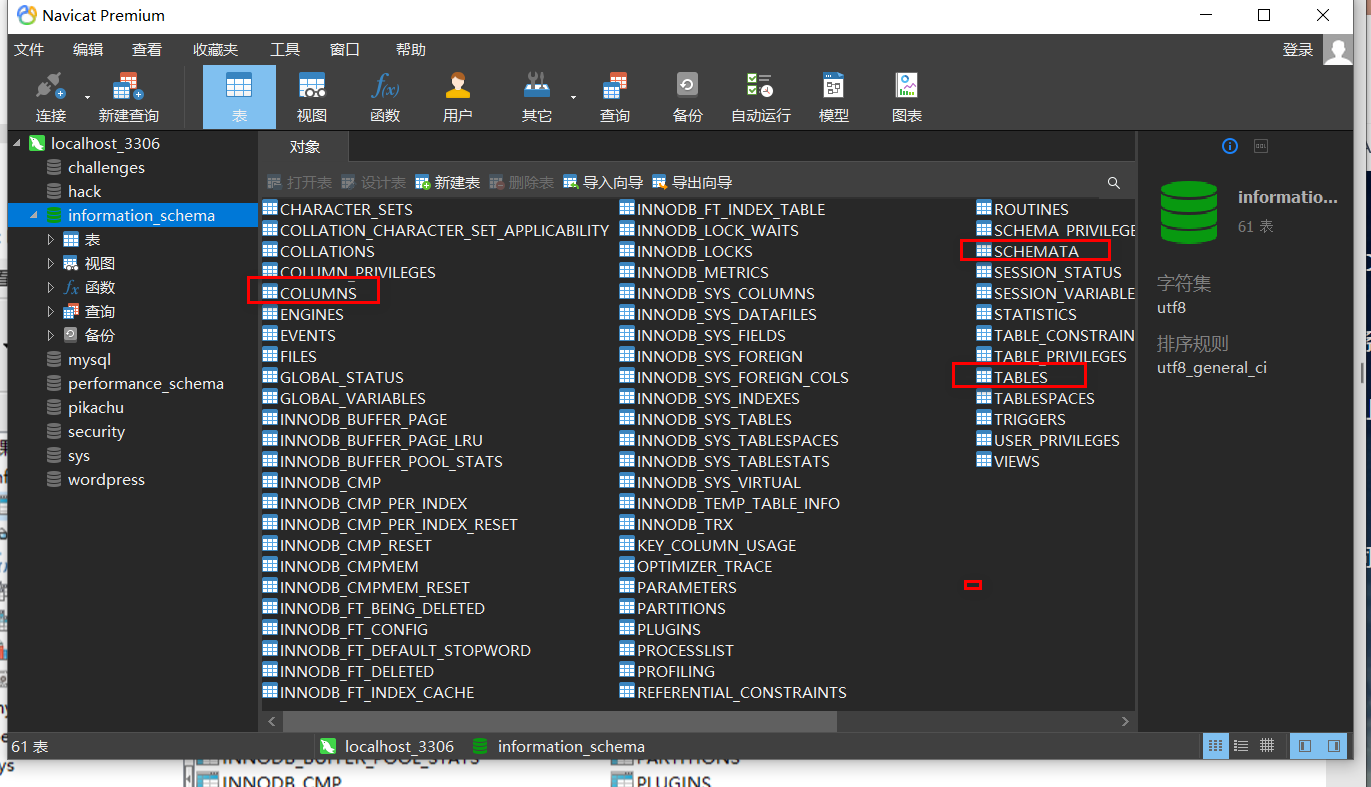The width and height of the screenshot is (1371, 787).
Task: Expand the 函数 node in tree
Action: 51,288
